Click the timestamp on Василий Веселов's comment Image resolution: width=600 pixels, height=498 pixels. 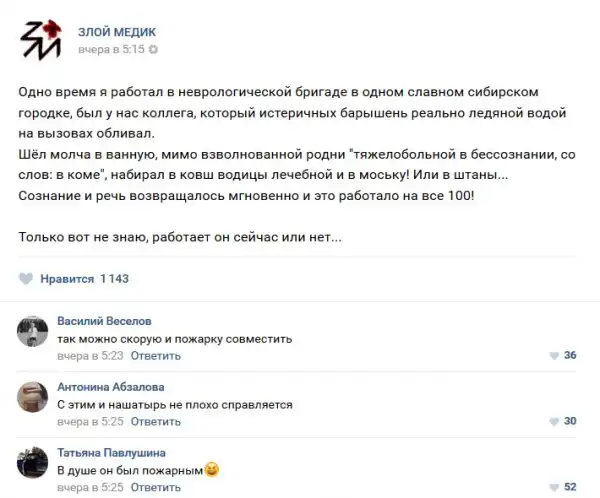pos(89,356)
